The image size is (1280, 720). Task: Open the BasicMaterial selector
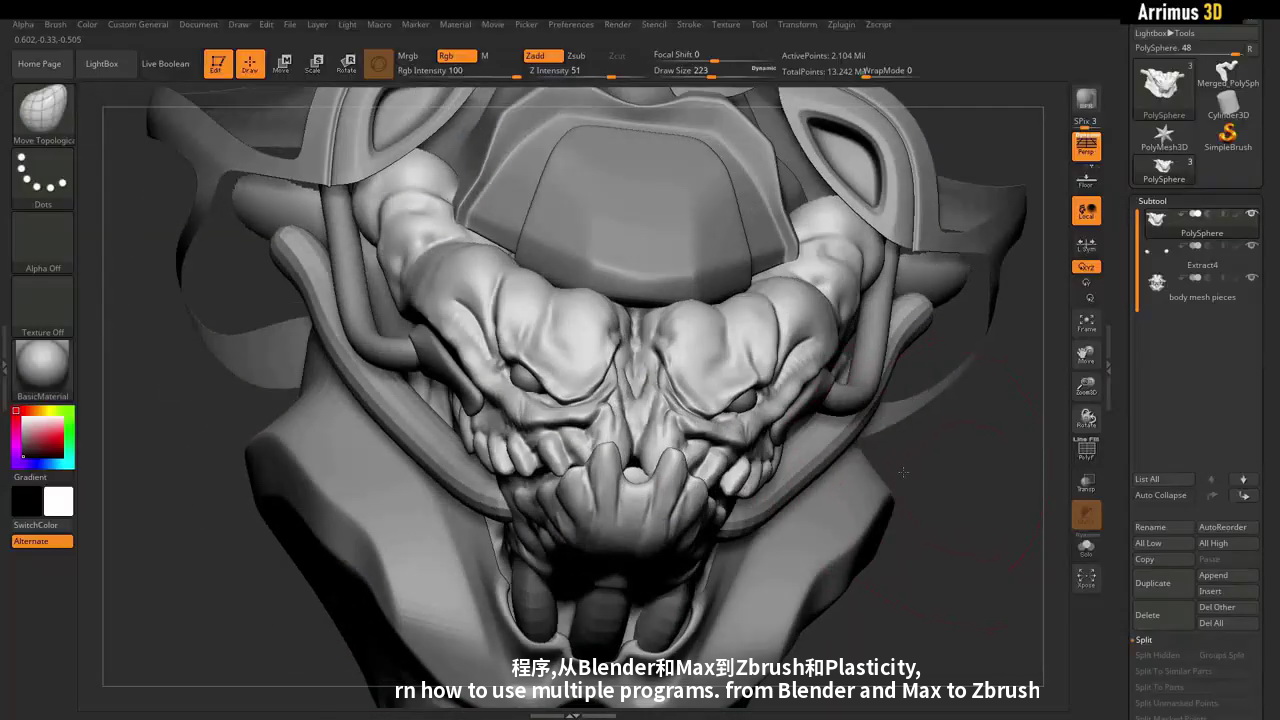[x=43, y=371]
